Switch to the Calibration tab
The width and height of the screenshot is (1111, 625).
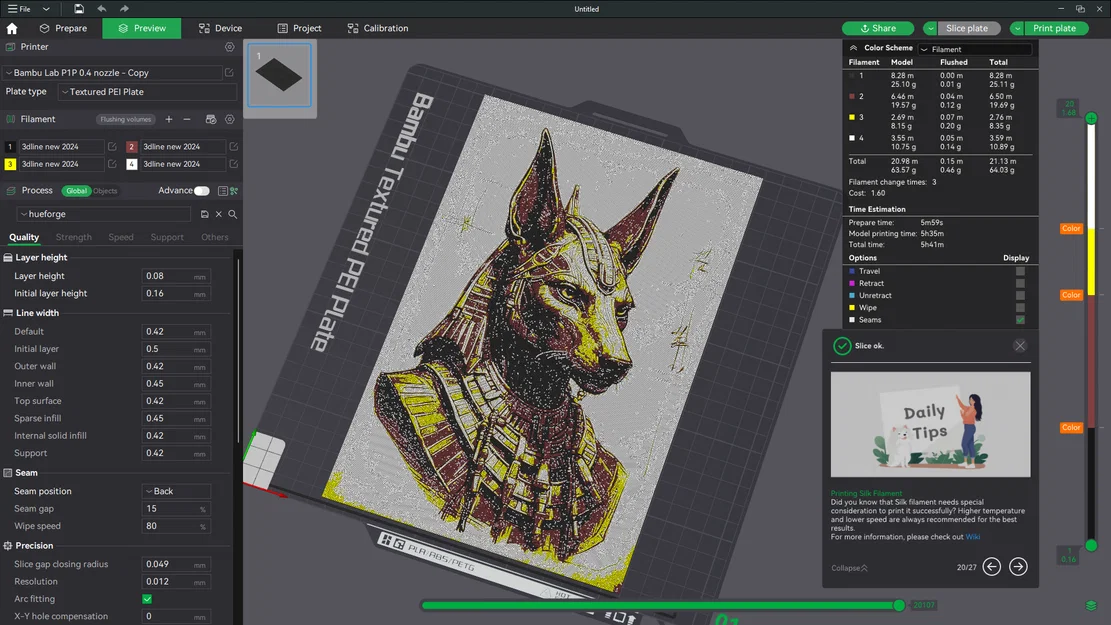(x=378, y=28)
